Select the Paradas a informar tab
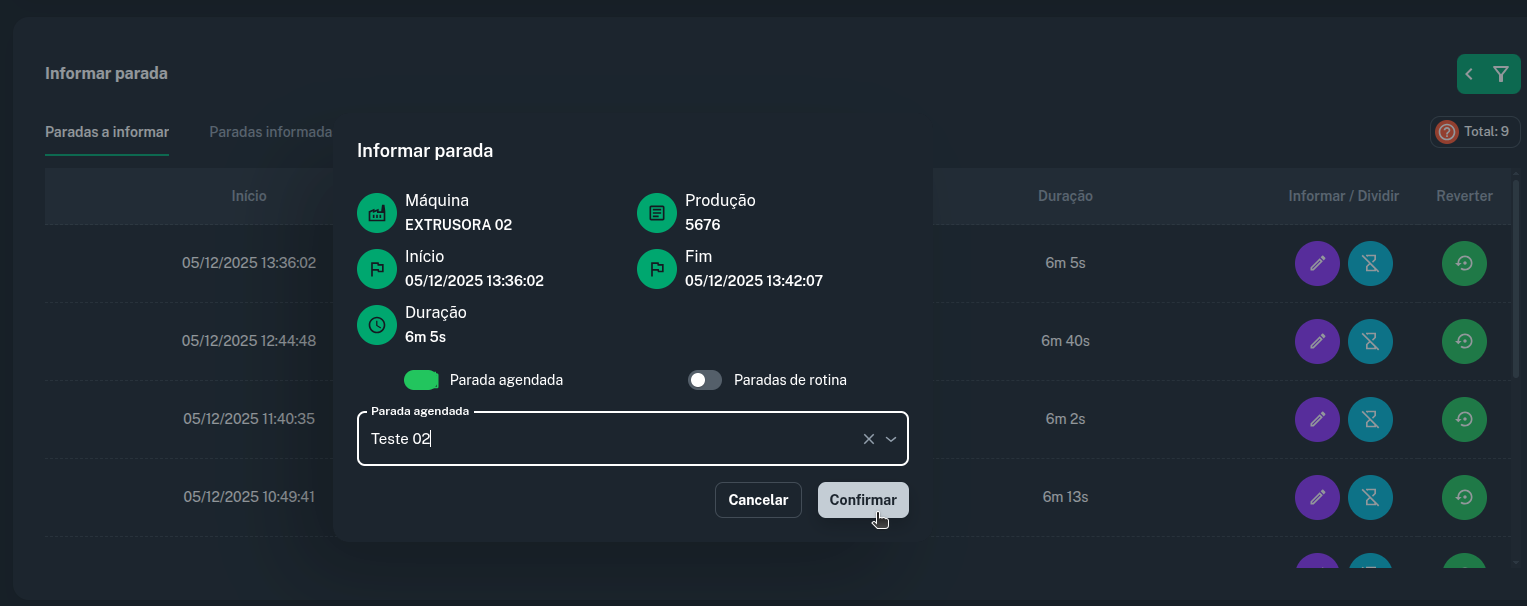This screenshot has height=606, width=1527. (x=106, y=131)
